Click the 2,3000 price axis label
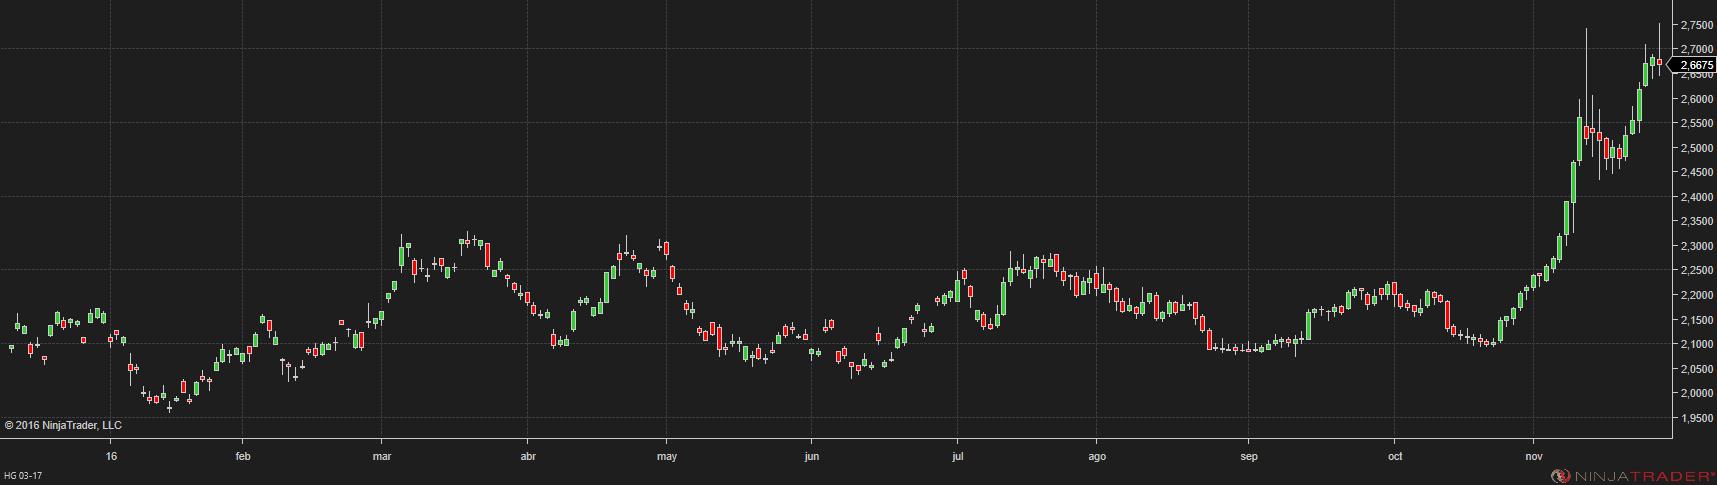Viewport: 1717px width, 485px height. (x=1696, y=246)
